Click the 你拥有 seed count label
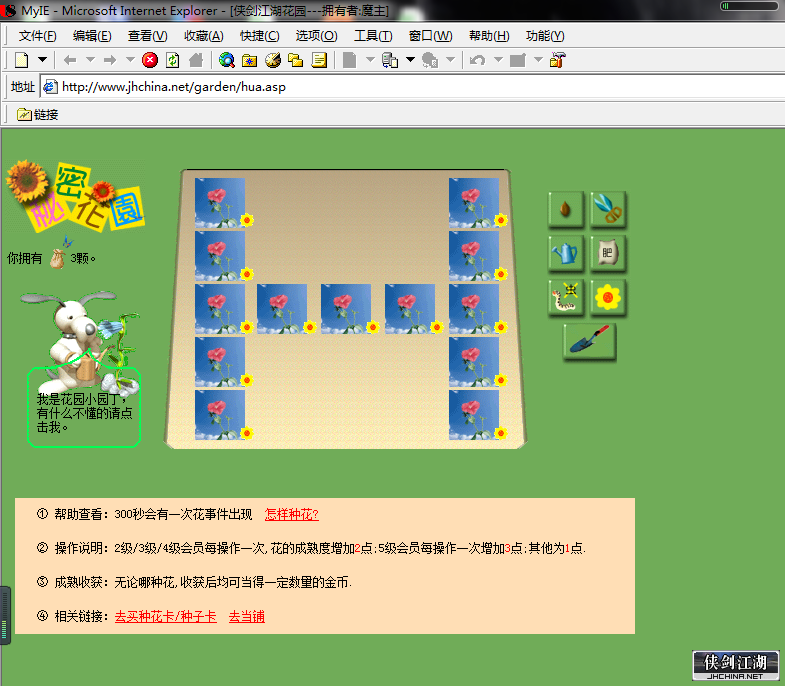Image resolution: width=785 pixels, height=686 pixels. tap(25, 258)
